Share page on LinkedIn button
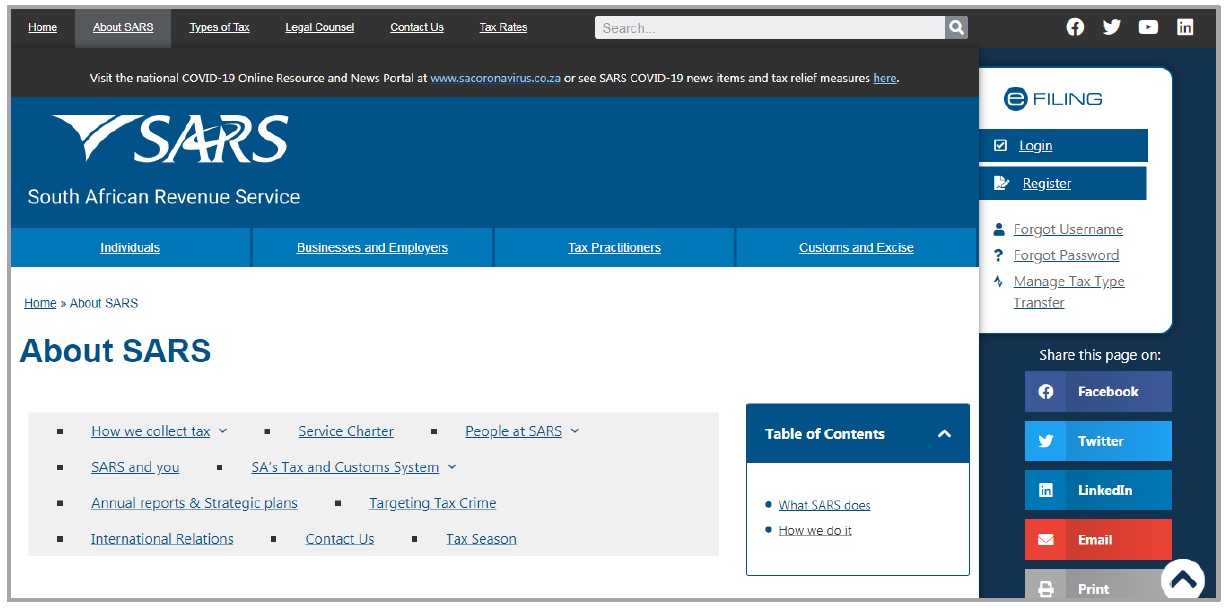This screenshot has height=608, width=1227. click(1098, 490)
